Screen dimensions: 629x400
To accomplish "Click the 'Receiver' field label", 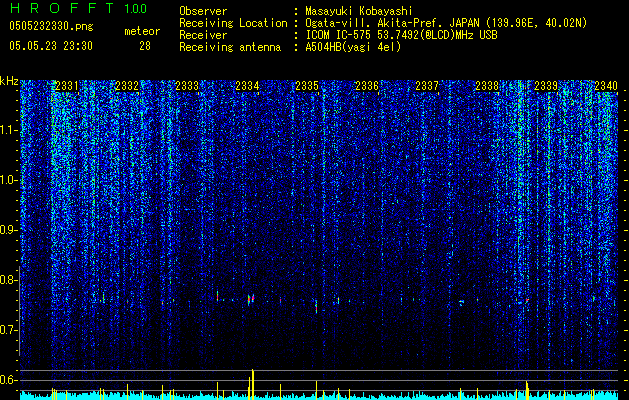I will point(203,35).
